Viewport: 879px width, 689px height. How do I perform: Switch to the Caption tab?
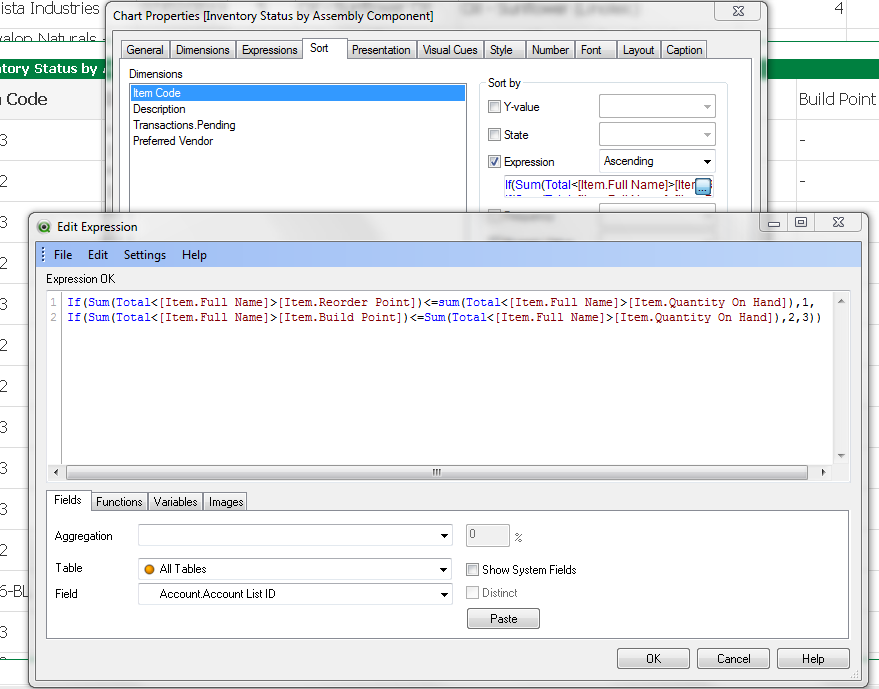tap(684, 50)
